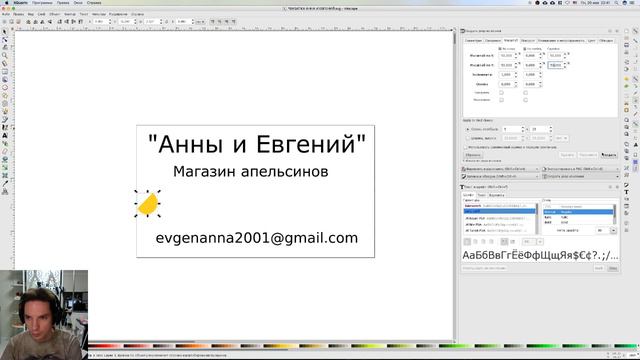The height and width of the screenshot is (360, 640).
Task: Expand the 'Экспортировать в PNG' docked panel
Action: click(x=581, y=169)
